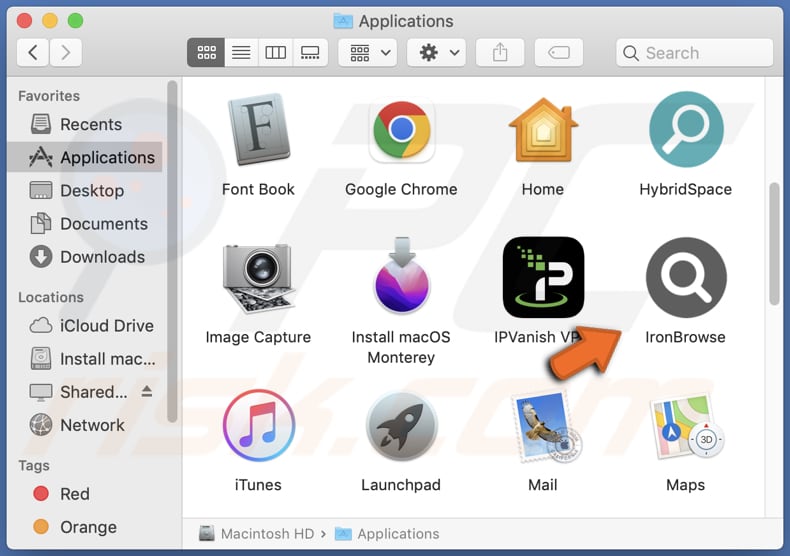Go forward with the right chevron button
This screenshot has height=556, width=790.
(65, 52)
